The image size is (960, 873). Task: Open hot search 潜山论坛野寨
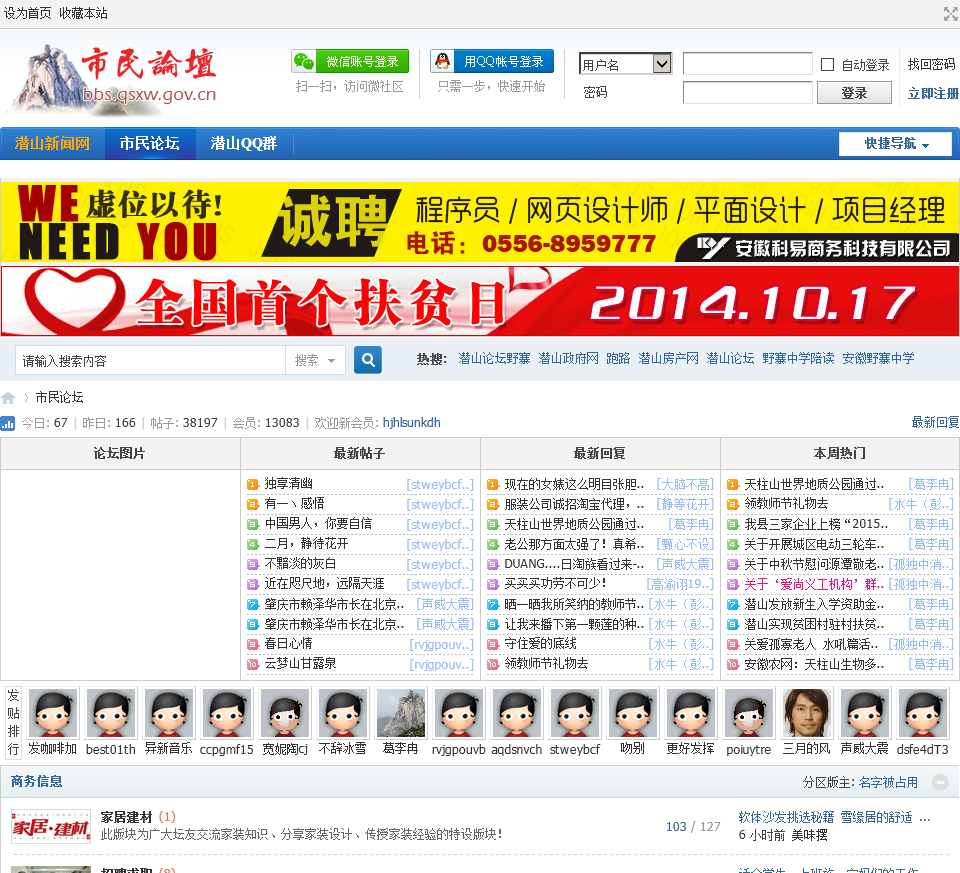494,358
